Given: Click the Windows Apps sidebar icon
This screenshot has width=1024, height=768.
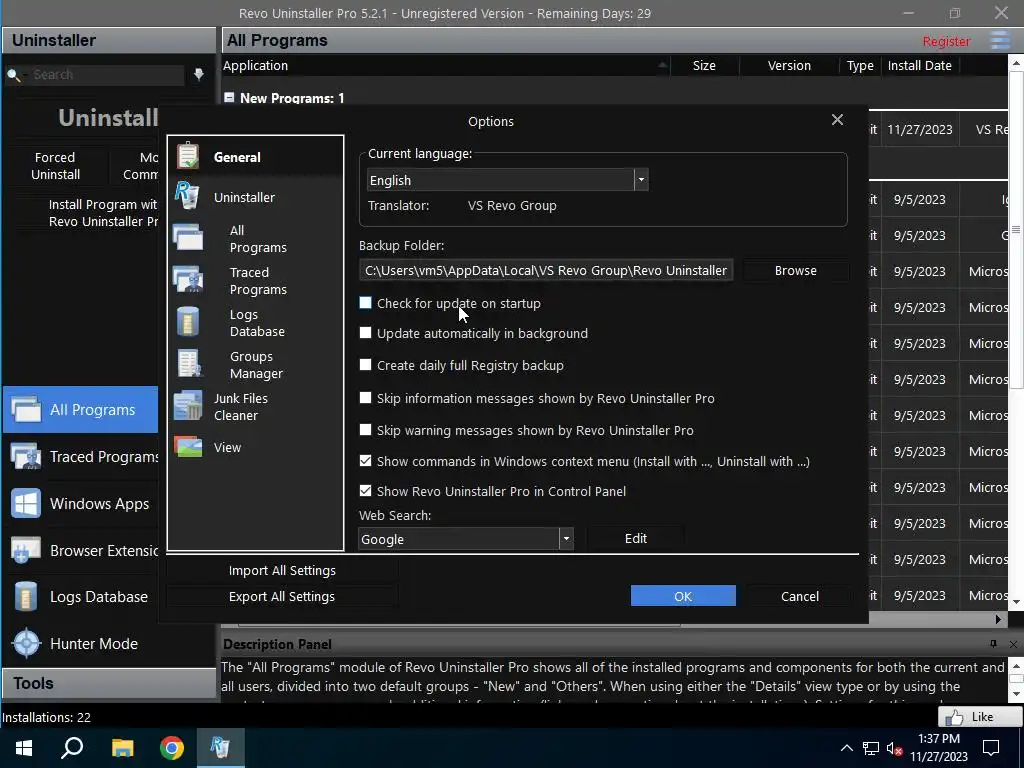Looking at the screenshot, I should 26,504.
